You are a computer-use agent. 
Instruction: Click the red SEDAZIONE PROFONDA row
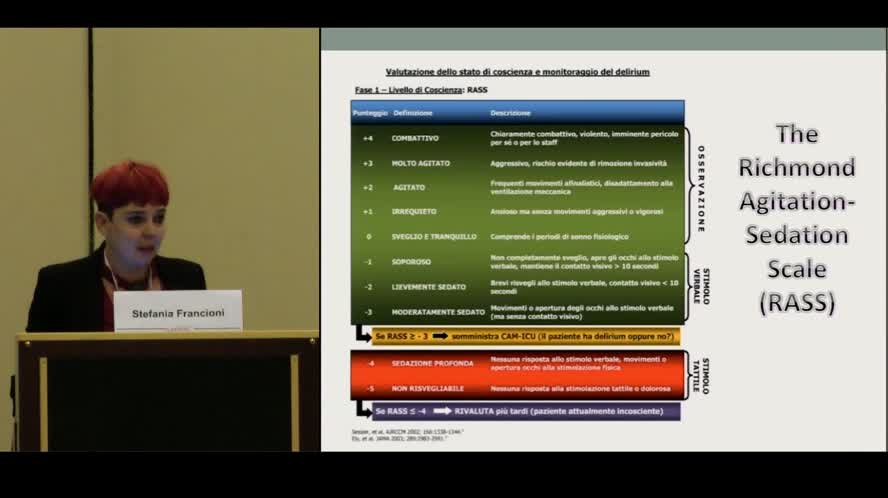(516, 362)
